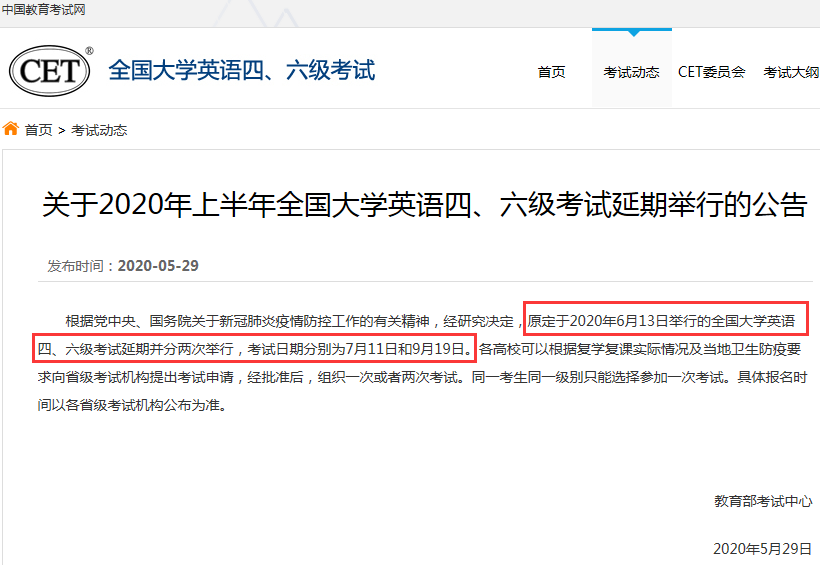The image size is (820, 565).
Task: Go to the 考试大纲 navigation item
Action: [791, 72]
